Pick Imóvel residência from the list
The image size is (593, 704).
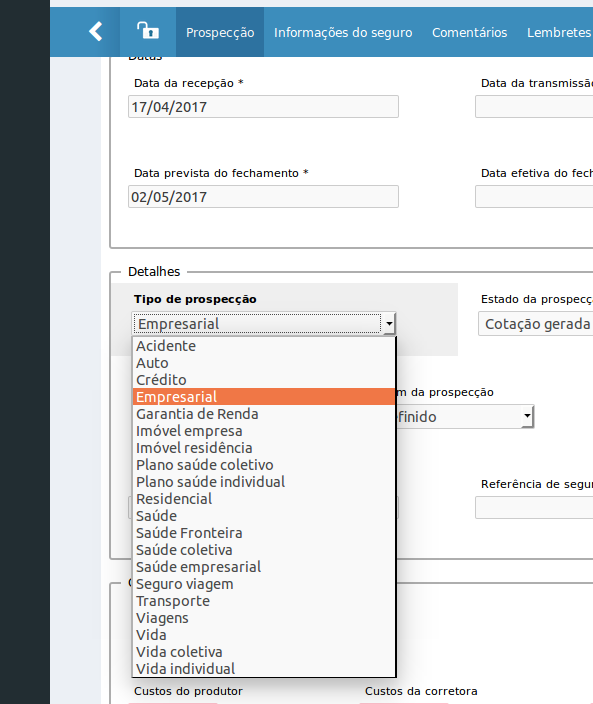tap(264, 448)
